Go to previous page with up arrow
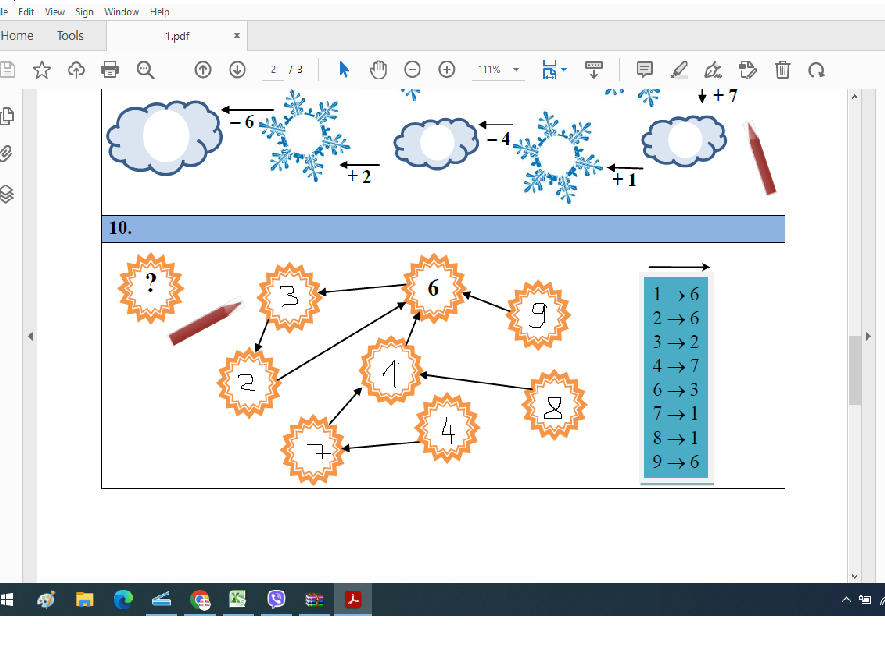Image resolution: width=885 pixels, height=650 pixels. click(x=203, y=69)
